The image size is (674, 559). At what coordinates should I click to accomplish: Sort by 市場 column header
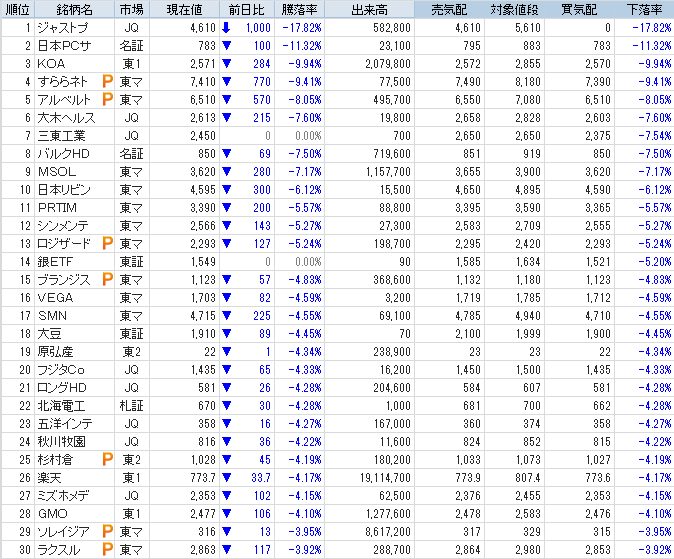point(132,9)
